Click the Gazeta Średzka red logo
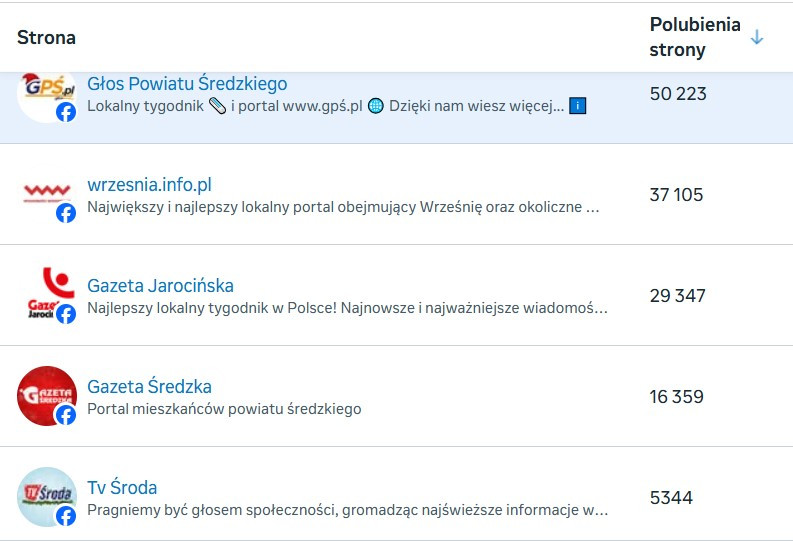This screenshot has height=541, width=793. point(43,393)
